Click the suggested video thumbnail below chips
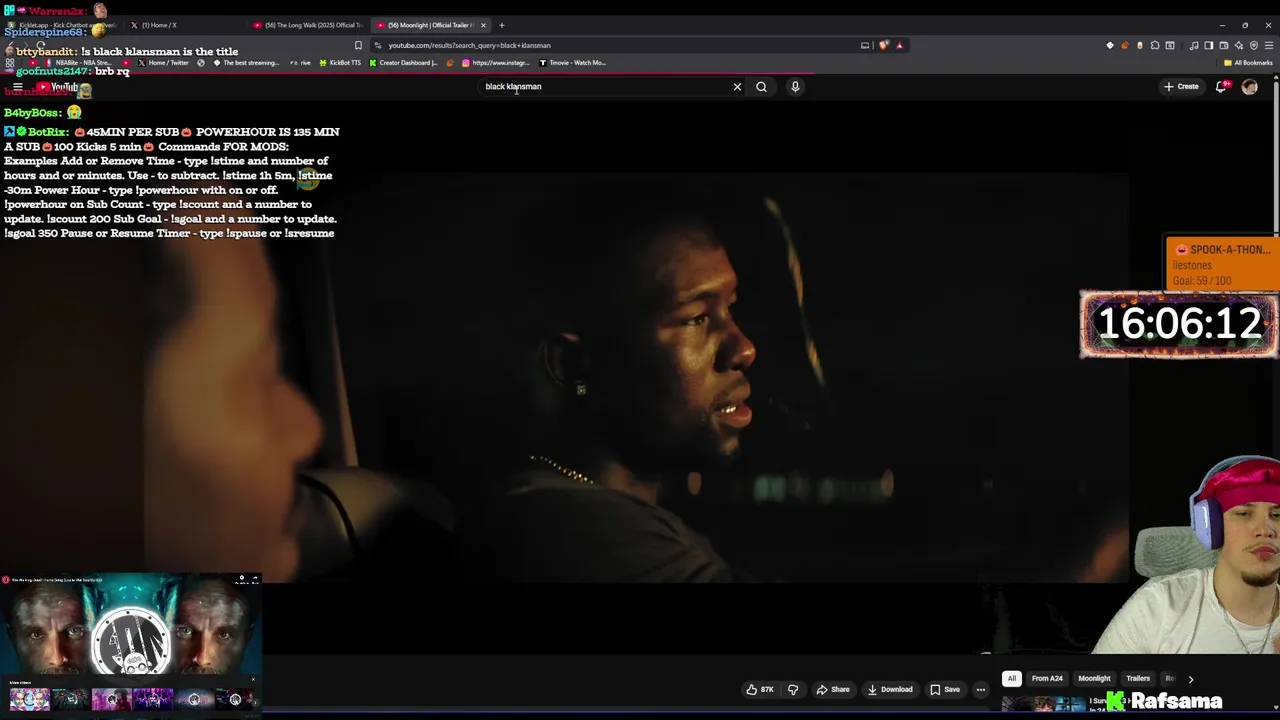Viewport: 1280px width, 720px height. 1045,705
